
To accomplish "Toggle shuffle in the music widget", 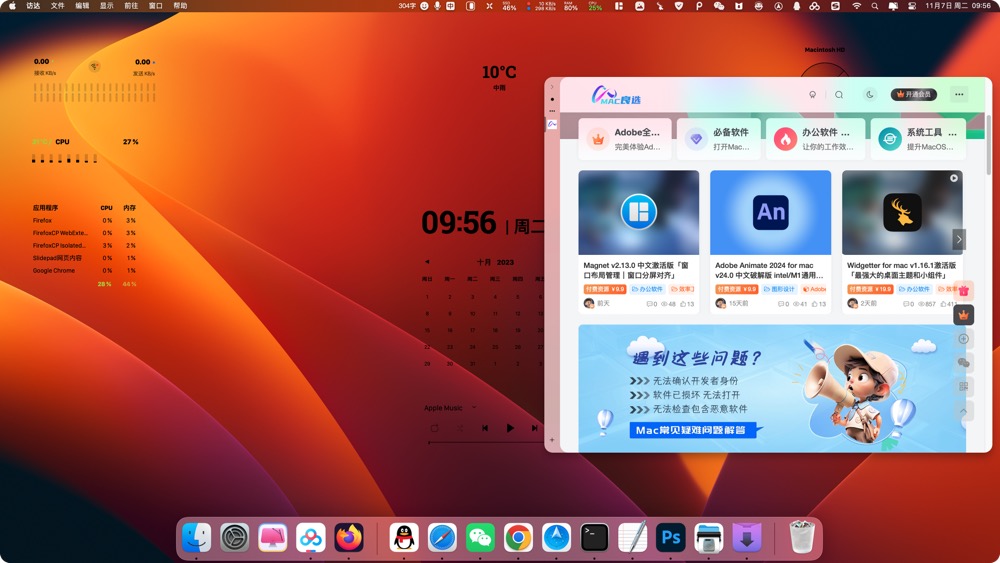I will (x=460, y=428).
